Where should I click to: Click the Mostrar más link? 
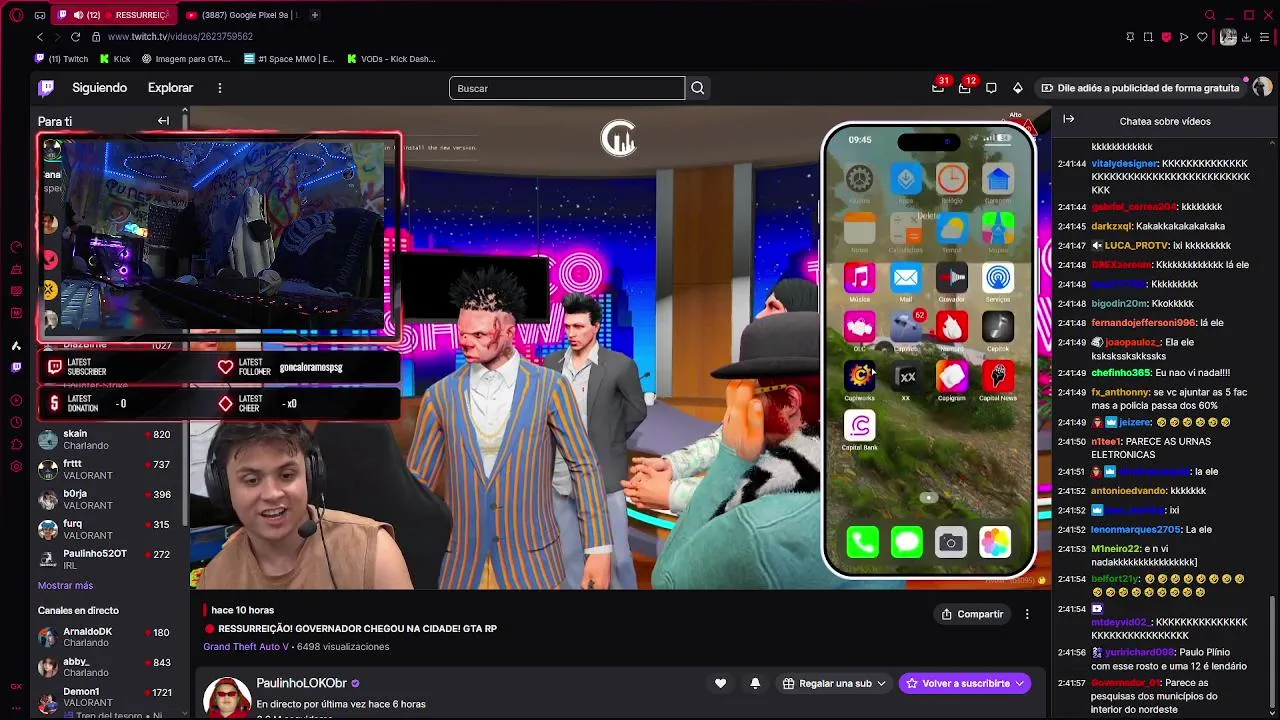65,585
